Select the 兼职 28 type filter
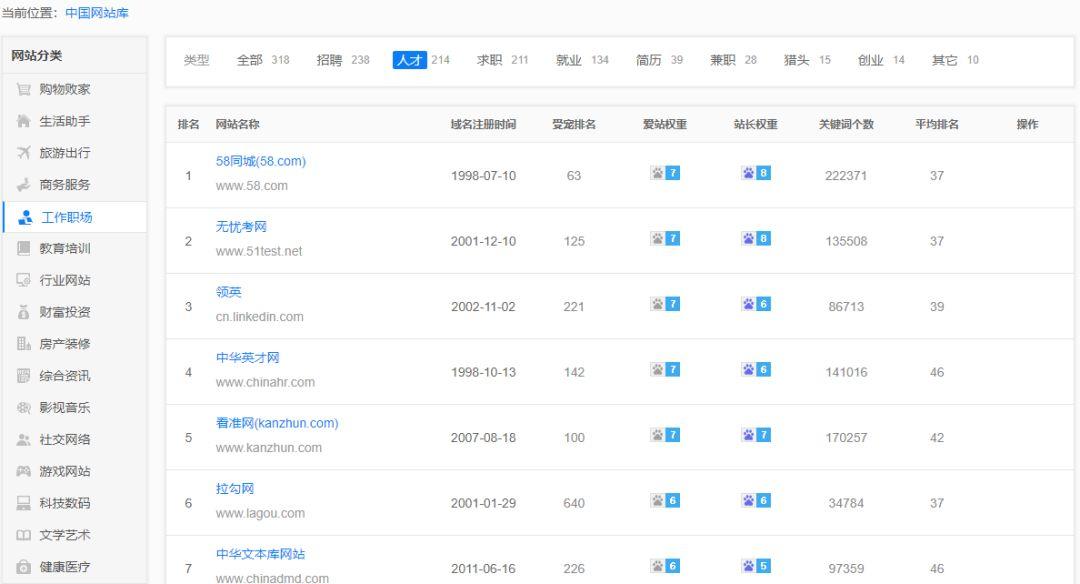The image size is (1080, 584). point(733,60)
